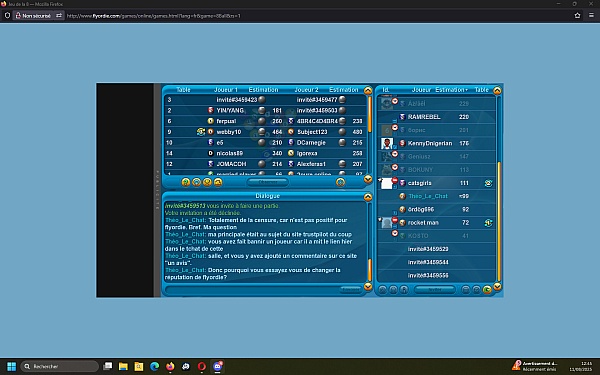Viewport: 600px width, 375px height.
Task: Toggle the small checkbox under catsgirls' avatar
Action: pyautogui.click(x=395, y=187)
